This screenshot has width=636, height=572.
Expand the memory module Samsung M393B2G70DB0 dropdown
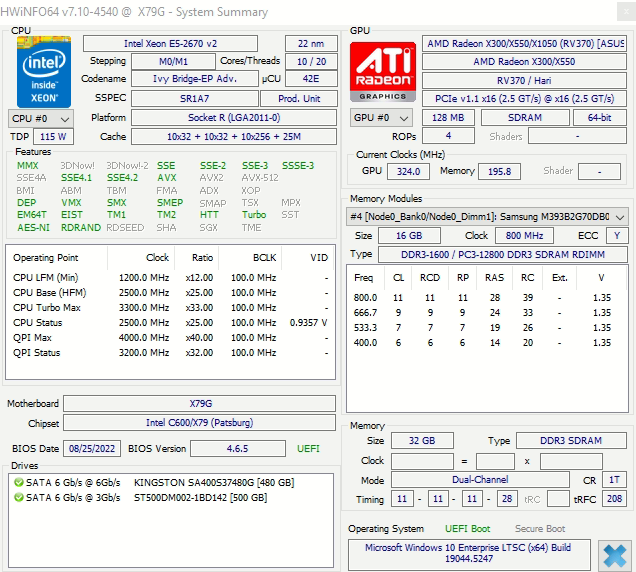[x=487, y=217]
